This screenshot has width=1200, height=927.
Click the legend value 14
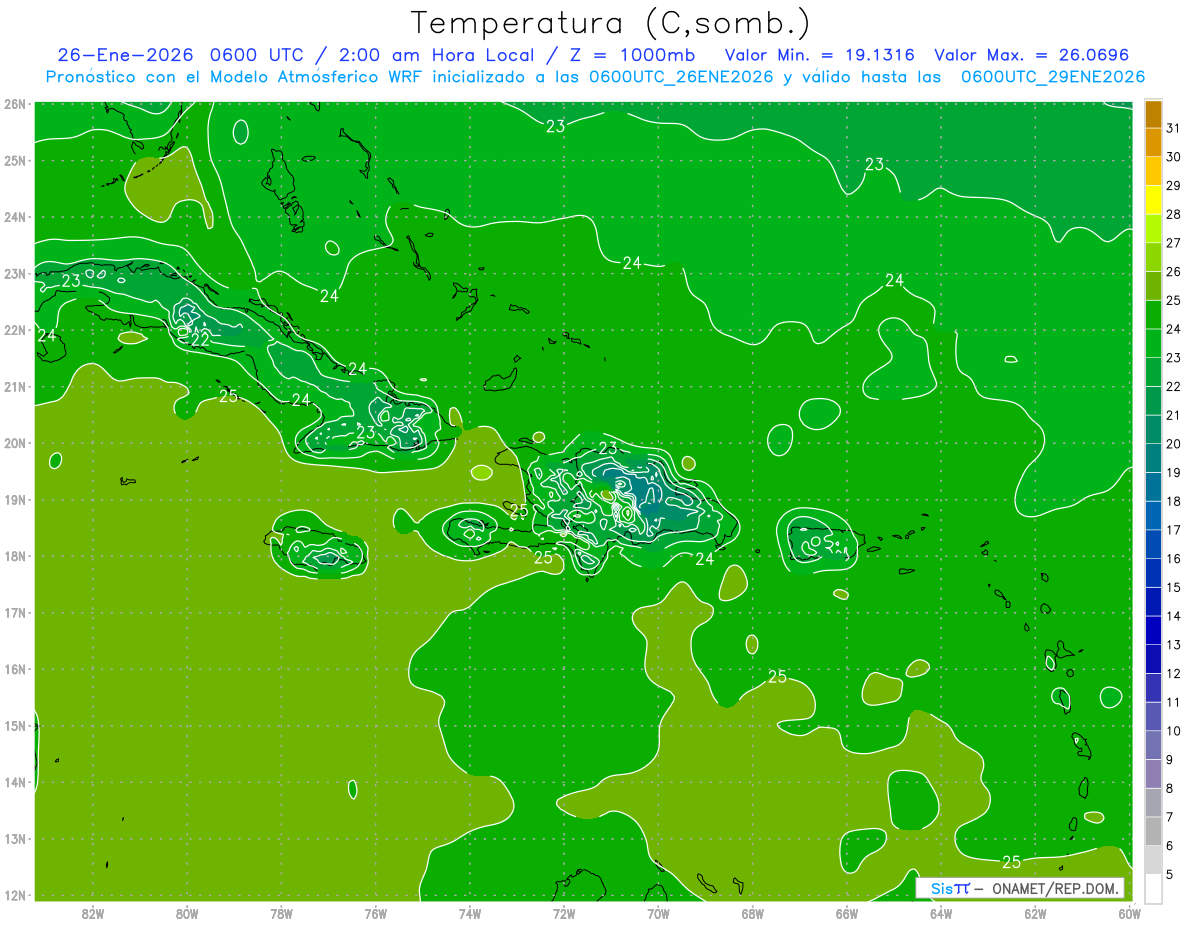coord(1173,616)
